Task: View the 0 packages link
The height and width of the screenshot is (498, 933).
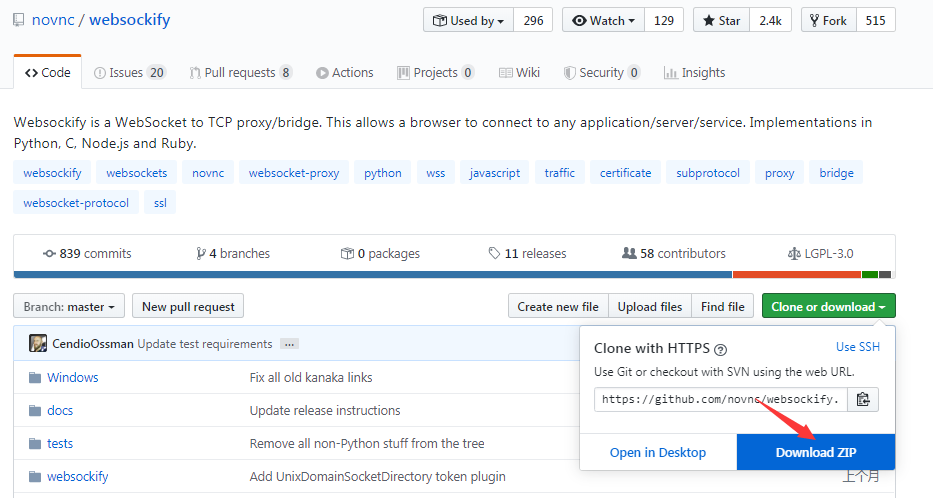Action: coord(380,253)
